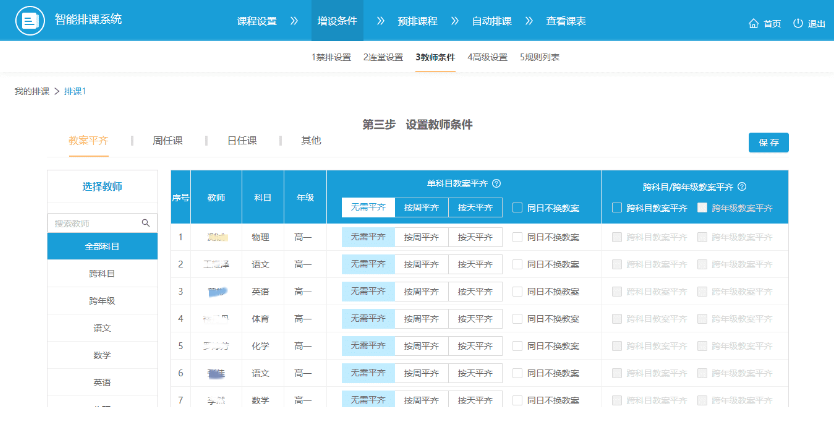Open help icon next to 单科目教案平齐
This screenshot has height=424, width=834.
(x=496, y=184)
